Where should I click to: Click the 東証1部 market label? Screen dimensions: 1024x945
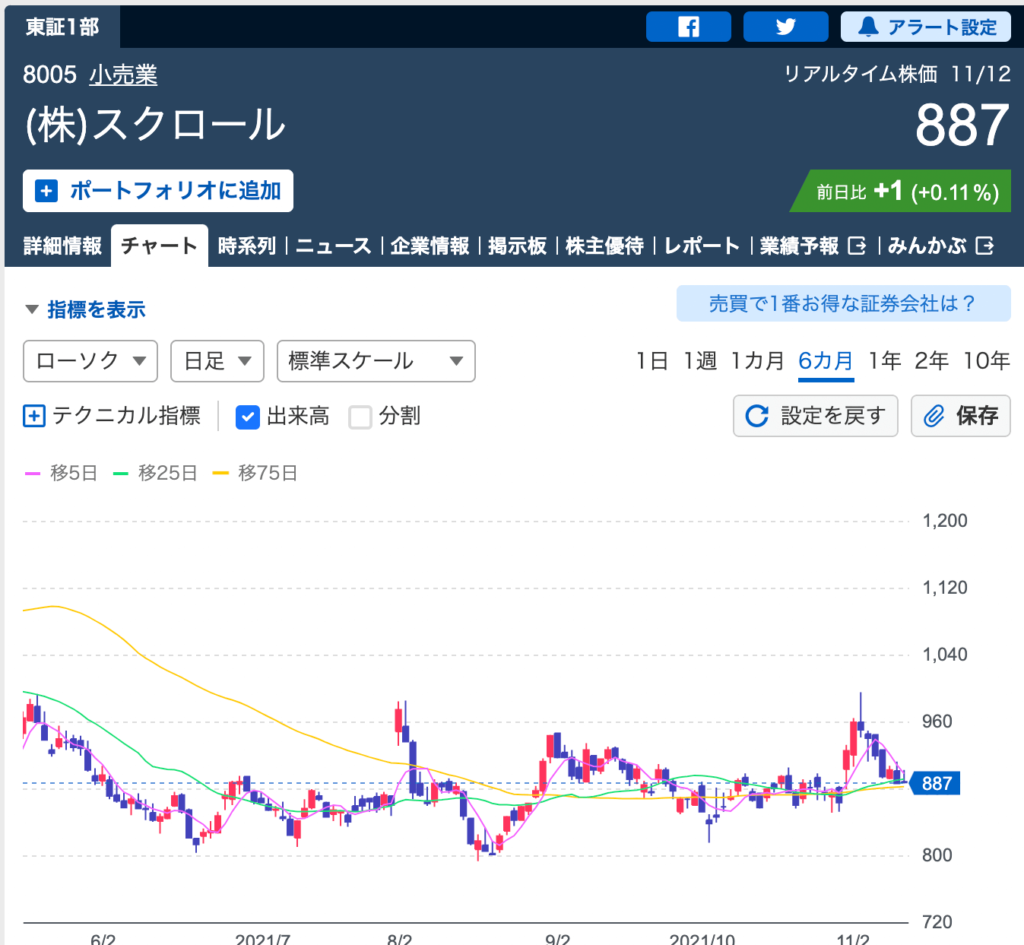click(62, 27)
